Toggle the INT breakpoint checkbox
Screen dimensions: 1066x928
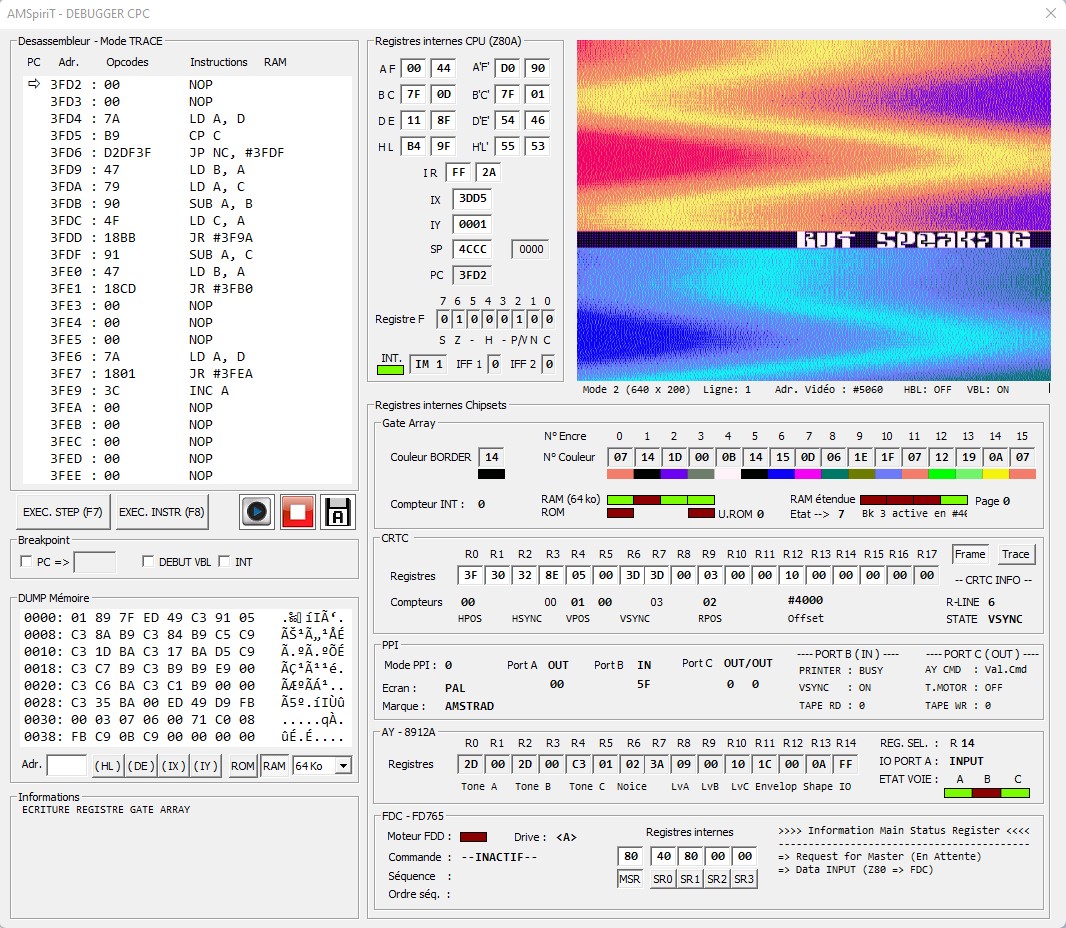pos(224,561)
